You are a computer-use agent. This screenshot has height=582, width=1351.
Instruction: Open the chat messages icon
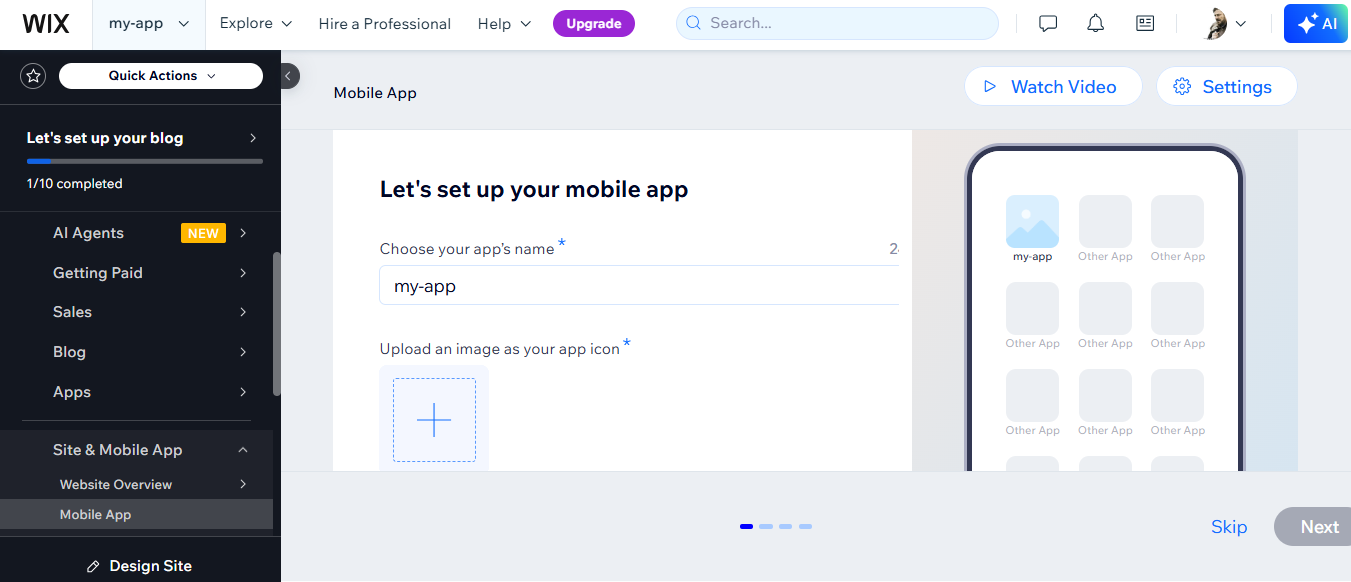pyautogui.click(x=1048, y=24)
